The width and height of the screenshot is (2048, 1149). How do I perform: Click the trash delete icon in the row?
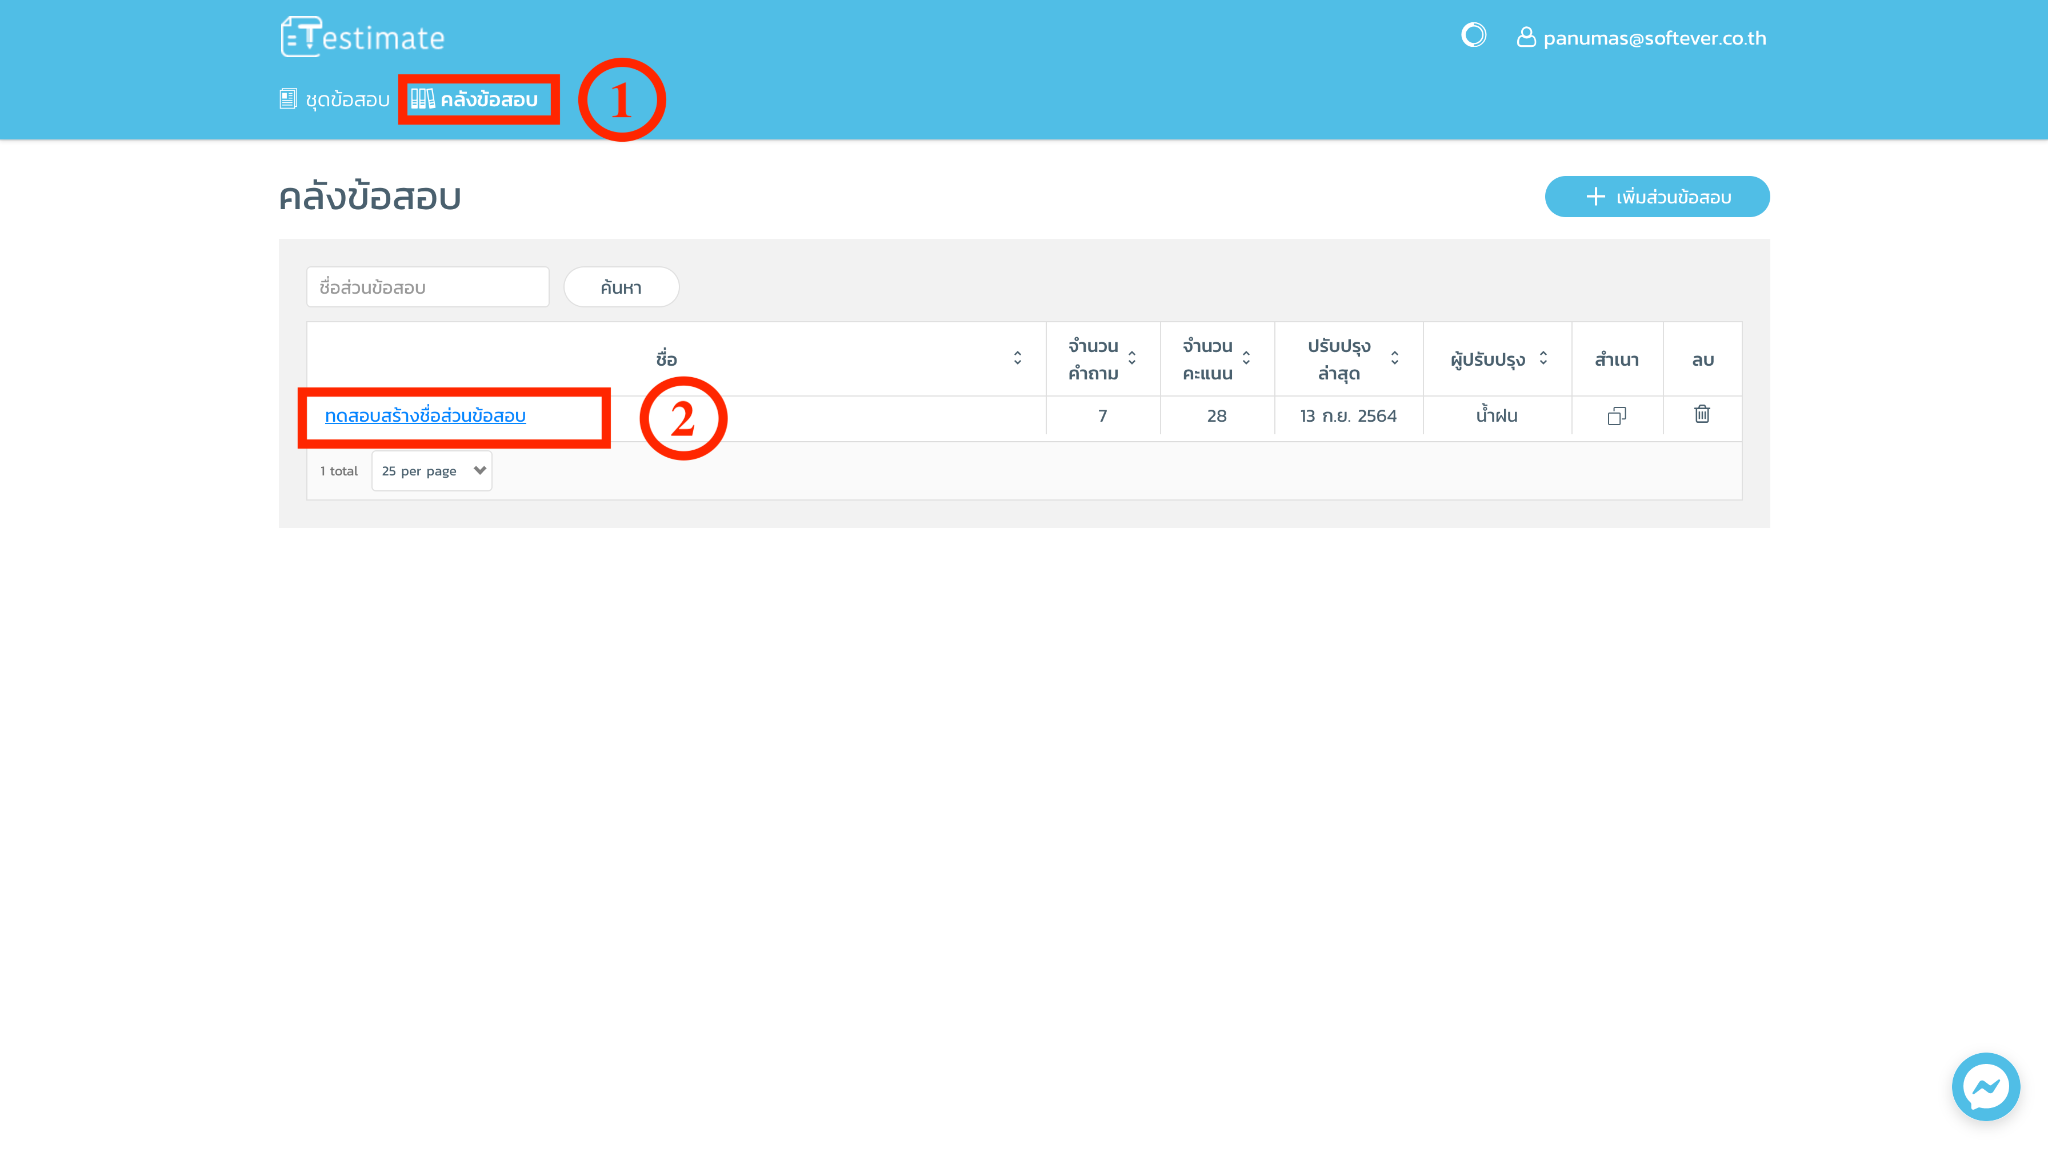pos(1702,414)
